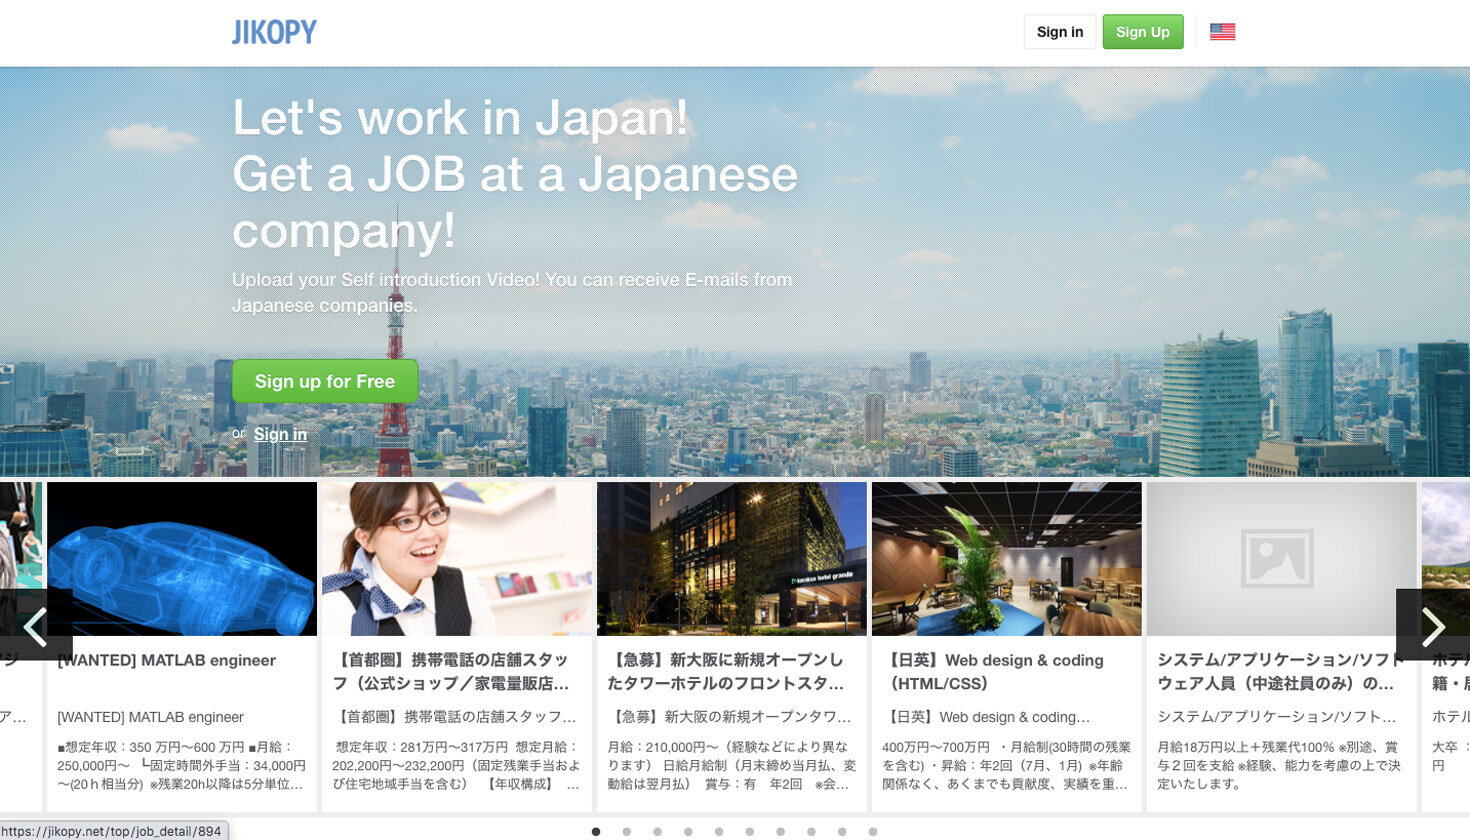The image size is (1470, 840).
Task: Click the Sign up for Free button
Action: 325,381
